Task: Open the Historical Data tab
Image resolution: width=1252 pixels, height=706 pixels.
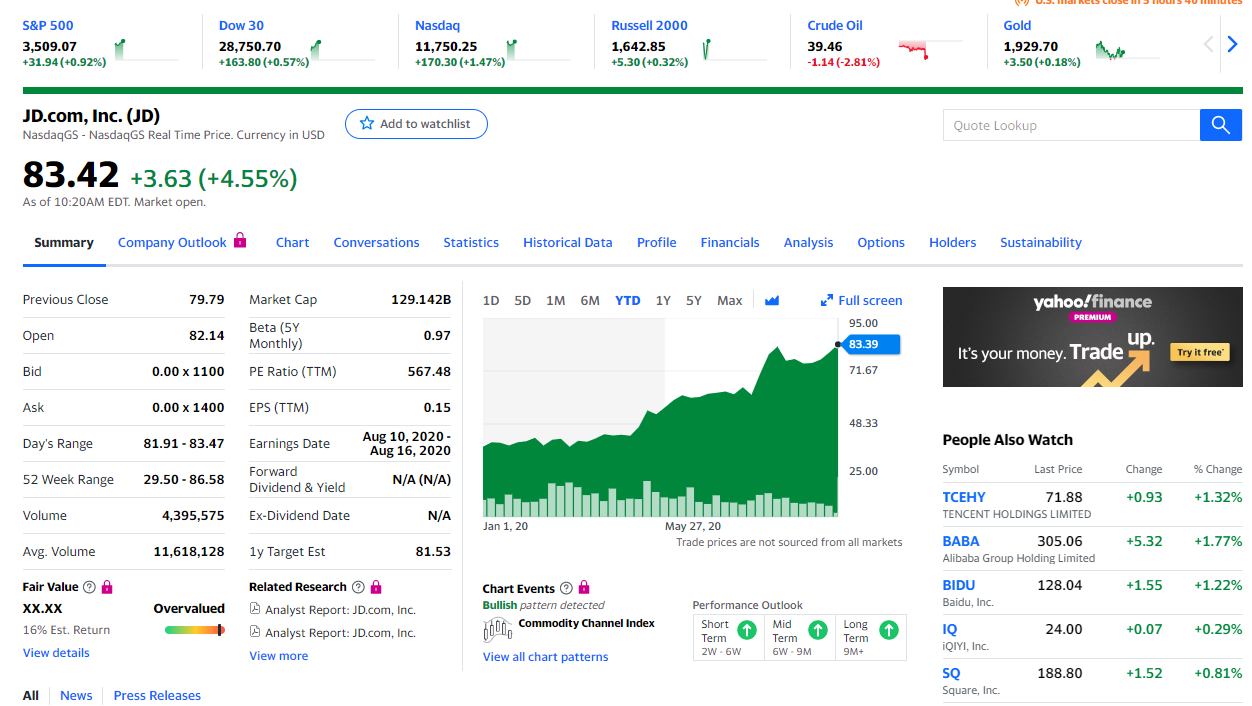Action: pyautogui.click(x=567, y=243)
